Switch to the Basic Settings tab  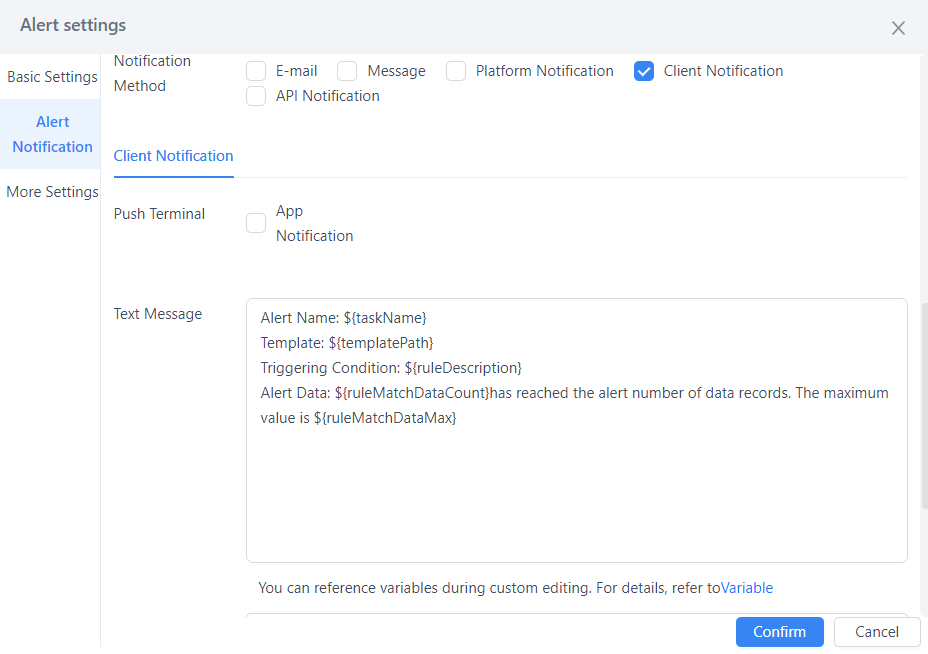[52, 77]
